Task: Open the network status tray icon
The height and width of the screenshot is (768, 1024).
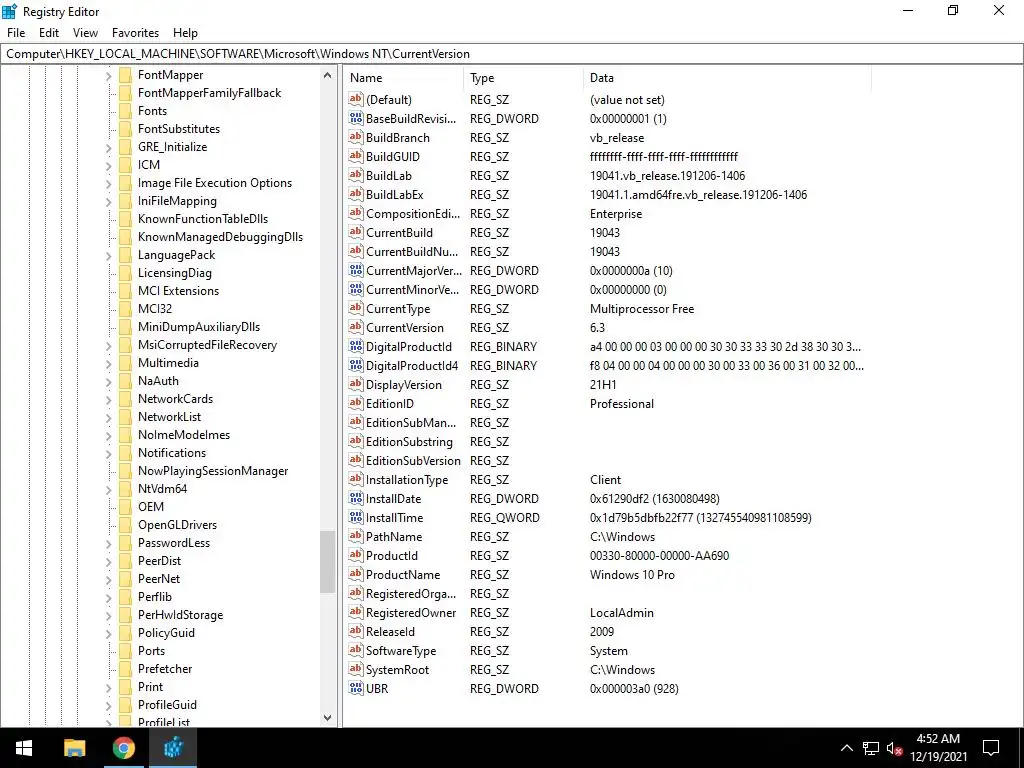Action: click(871, 748)
